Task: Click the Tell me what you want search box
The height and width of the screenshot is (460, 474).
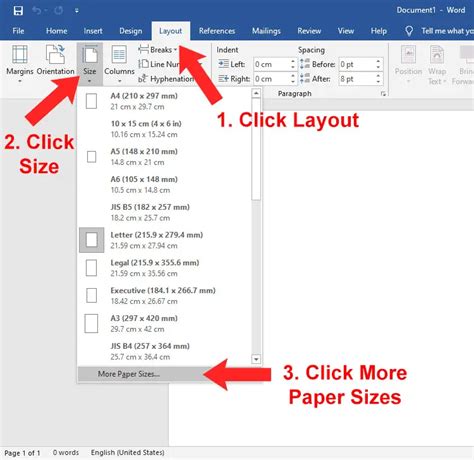Action: coord(447,31)
